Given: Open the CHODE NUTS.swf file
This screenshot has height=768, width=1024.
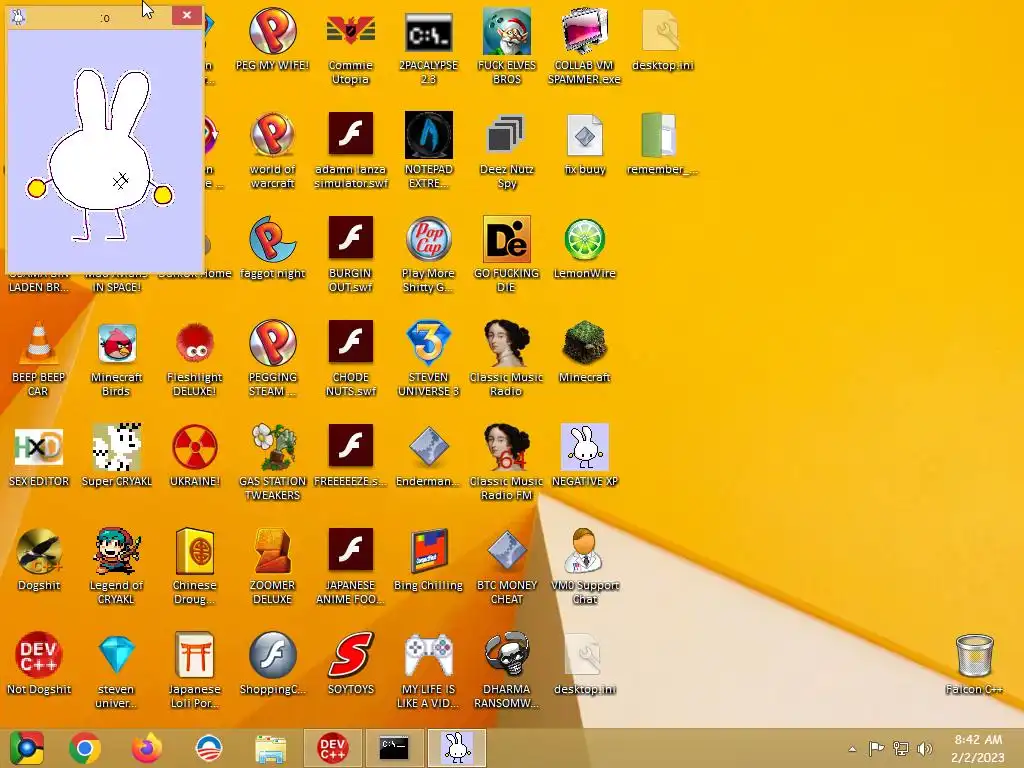Looking at the screenshot, I should click(x=351, y=343).
